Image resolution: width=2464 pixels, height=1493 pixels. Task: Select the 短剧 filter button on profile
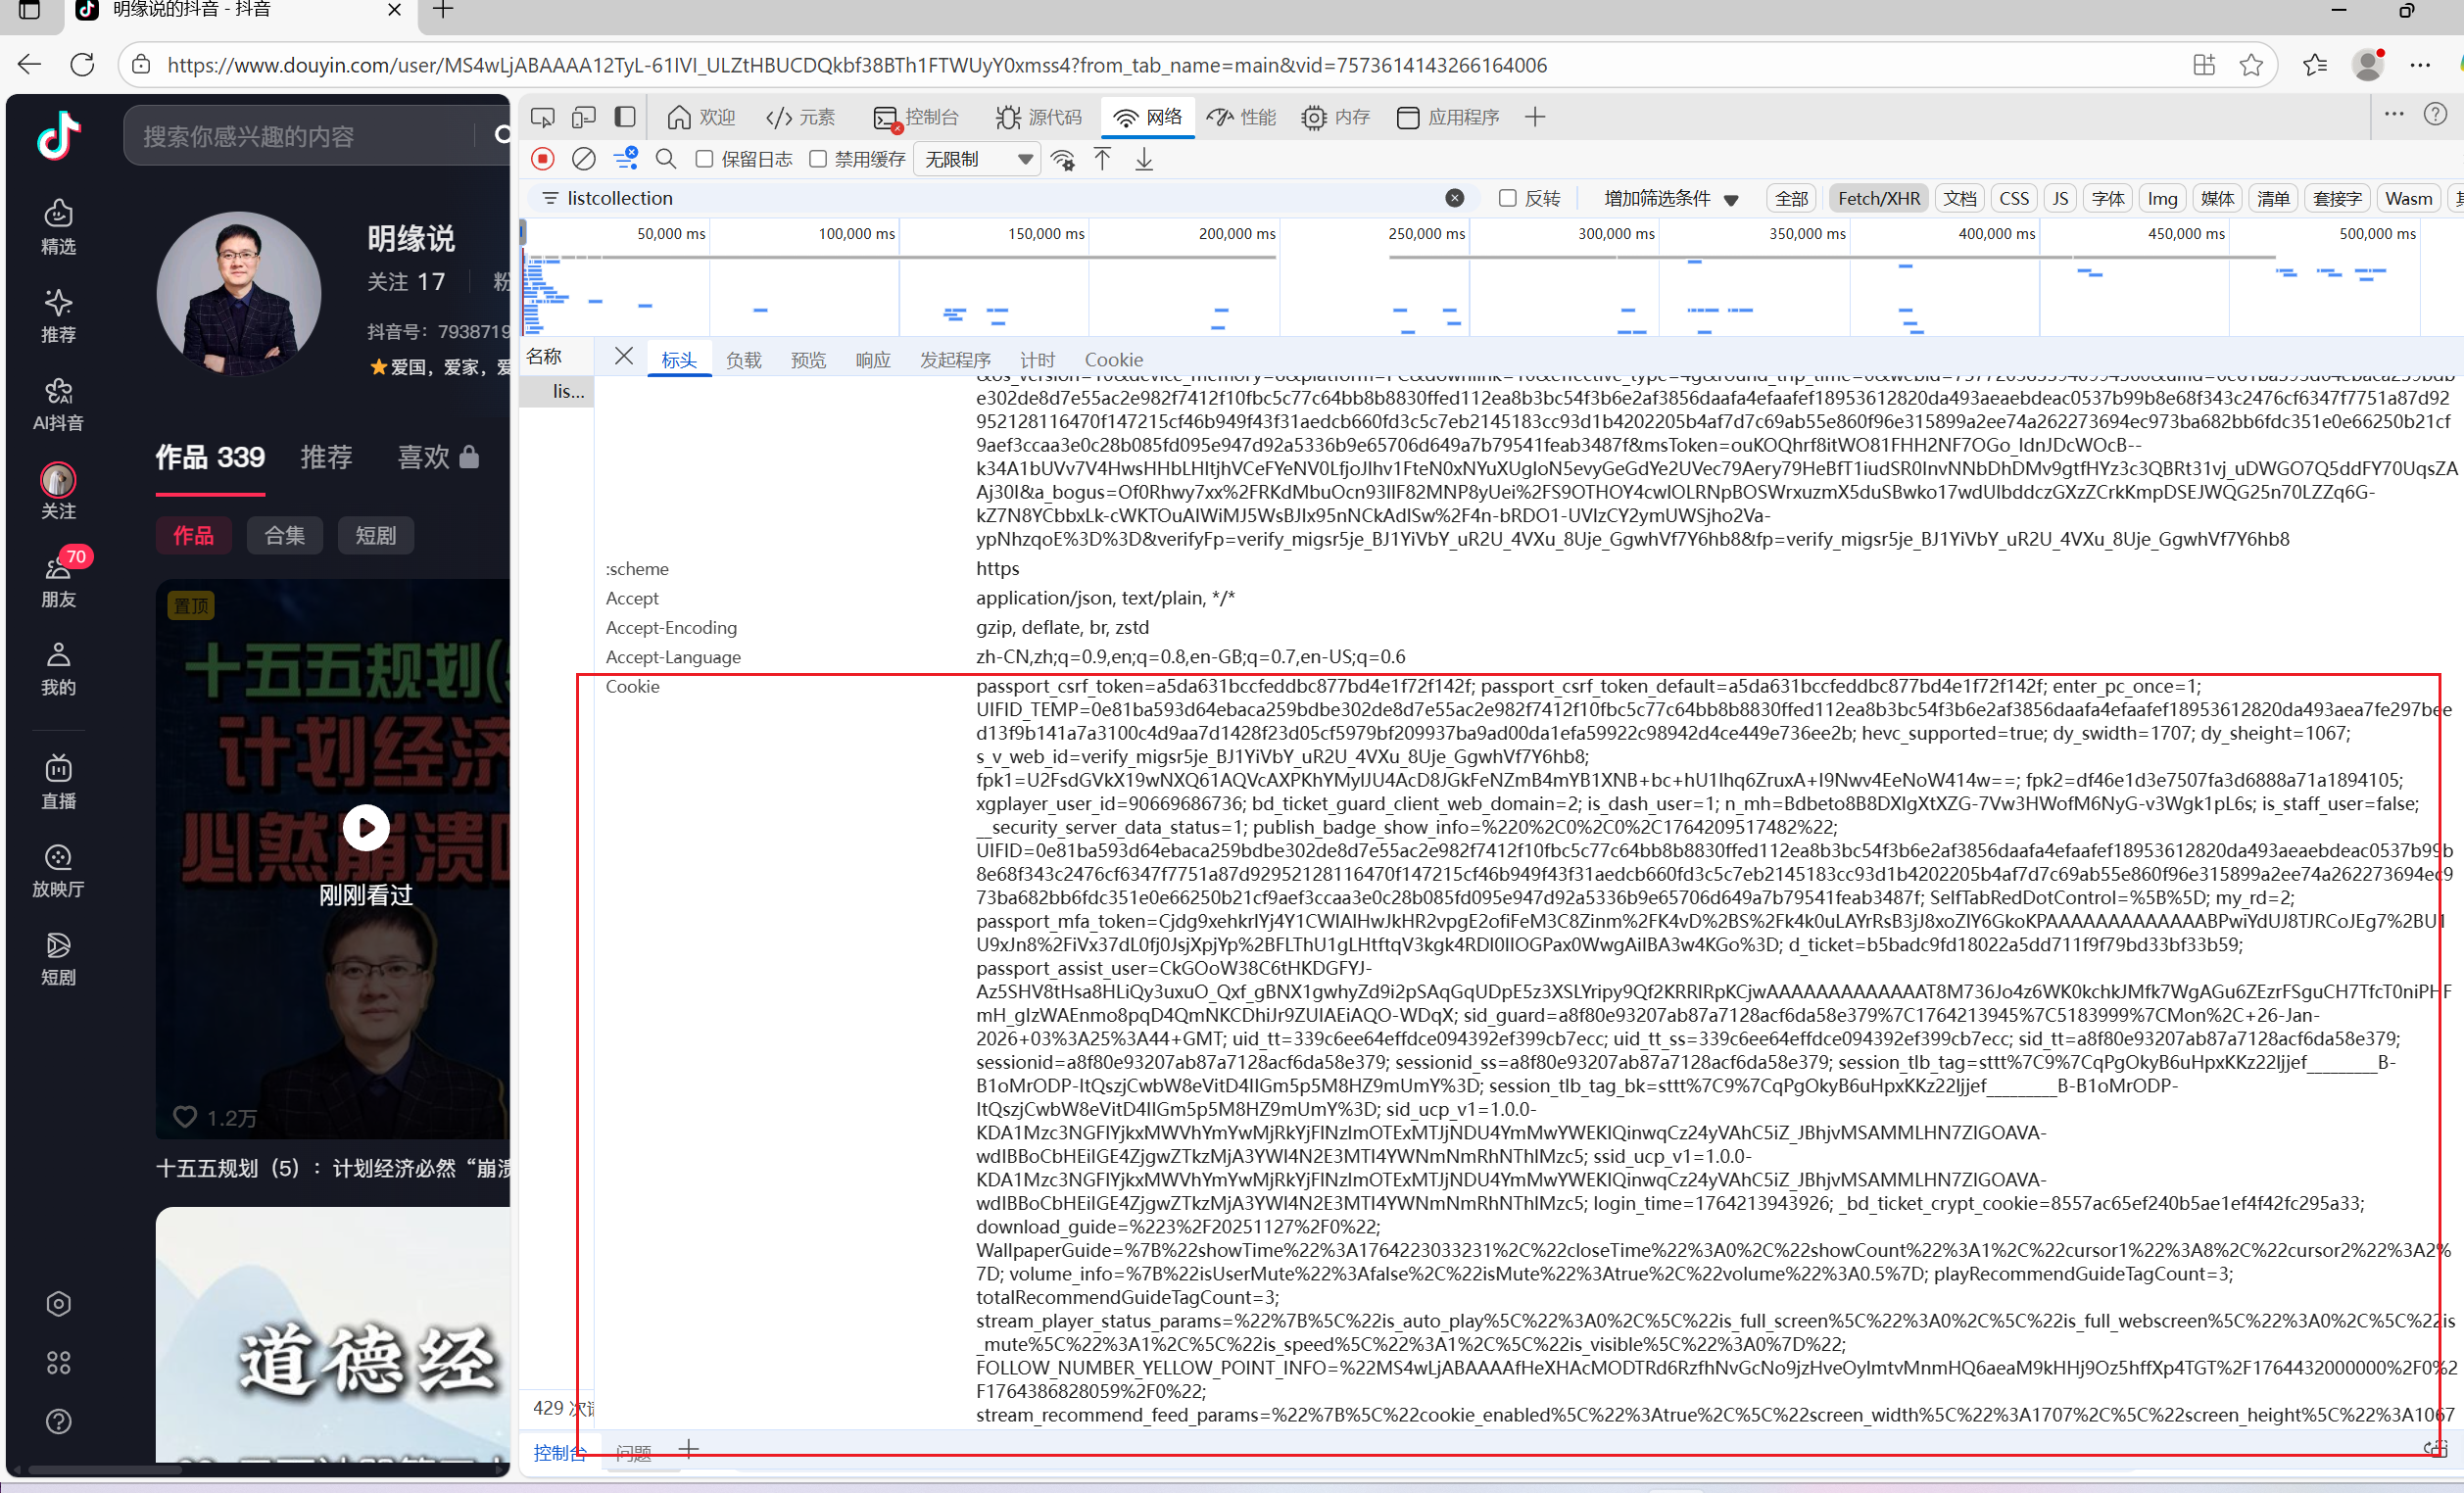[x=376, y=535]
